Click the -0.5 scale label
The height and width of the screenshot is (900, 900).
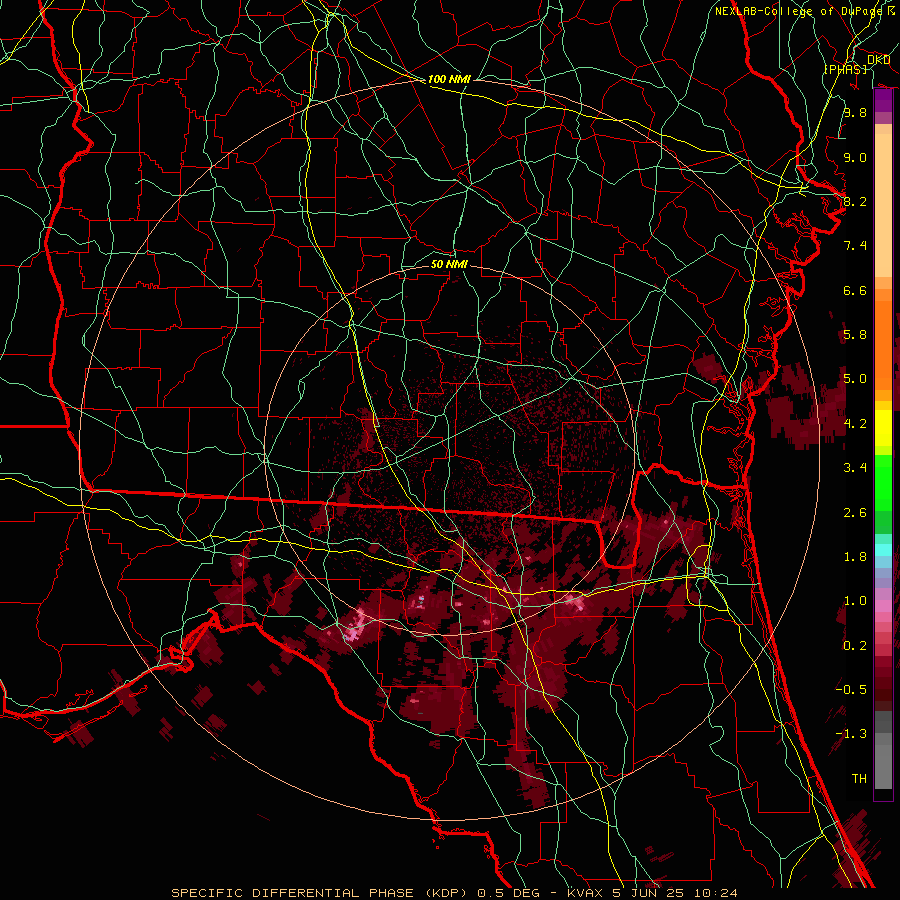tap(851, 689)
